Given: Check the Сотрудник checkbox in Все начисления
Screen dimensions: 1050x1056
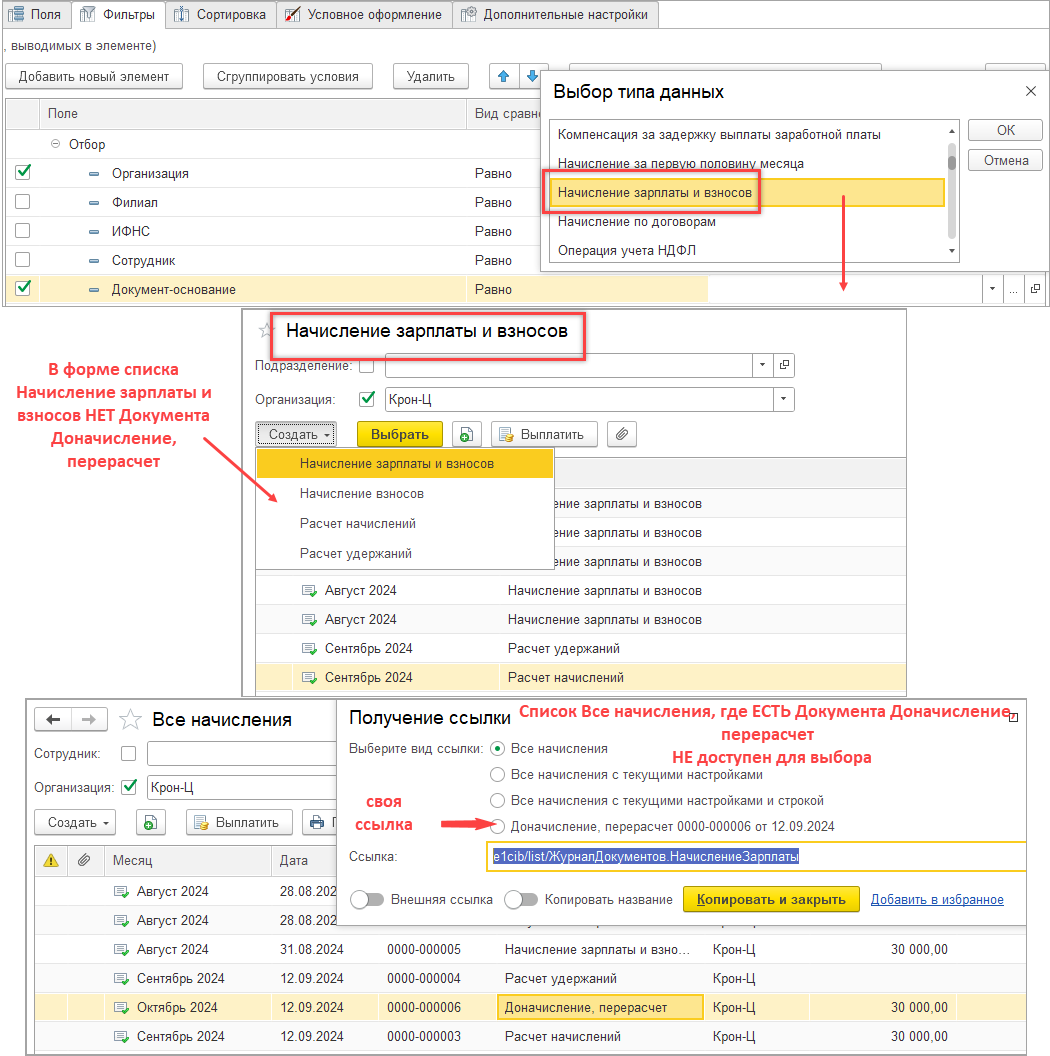Looking at the screenshot, I should coord(129,754).
